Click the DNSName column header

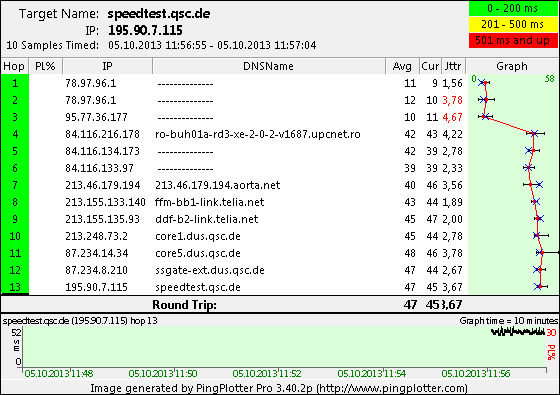click(269, 66)
